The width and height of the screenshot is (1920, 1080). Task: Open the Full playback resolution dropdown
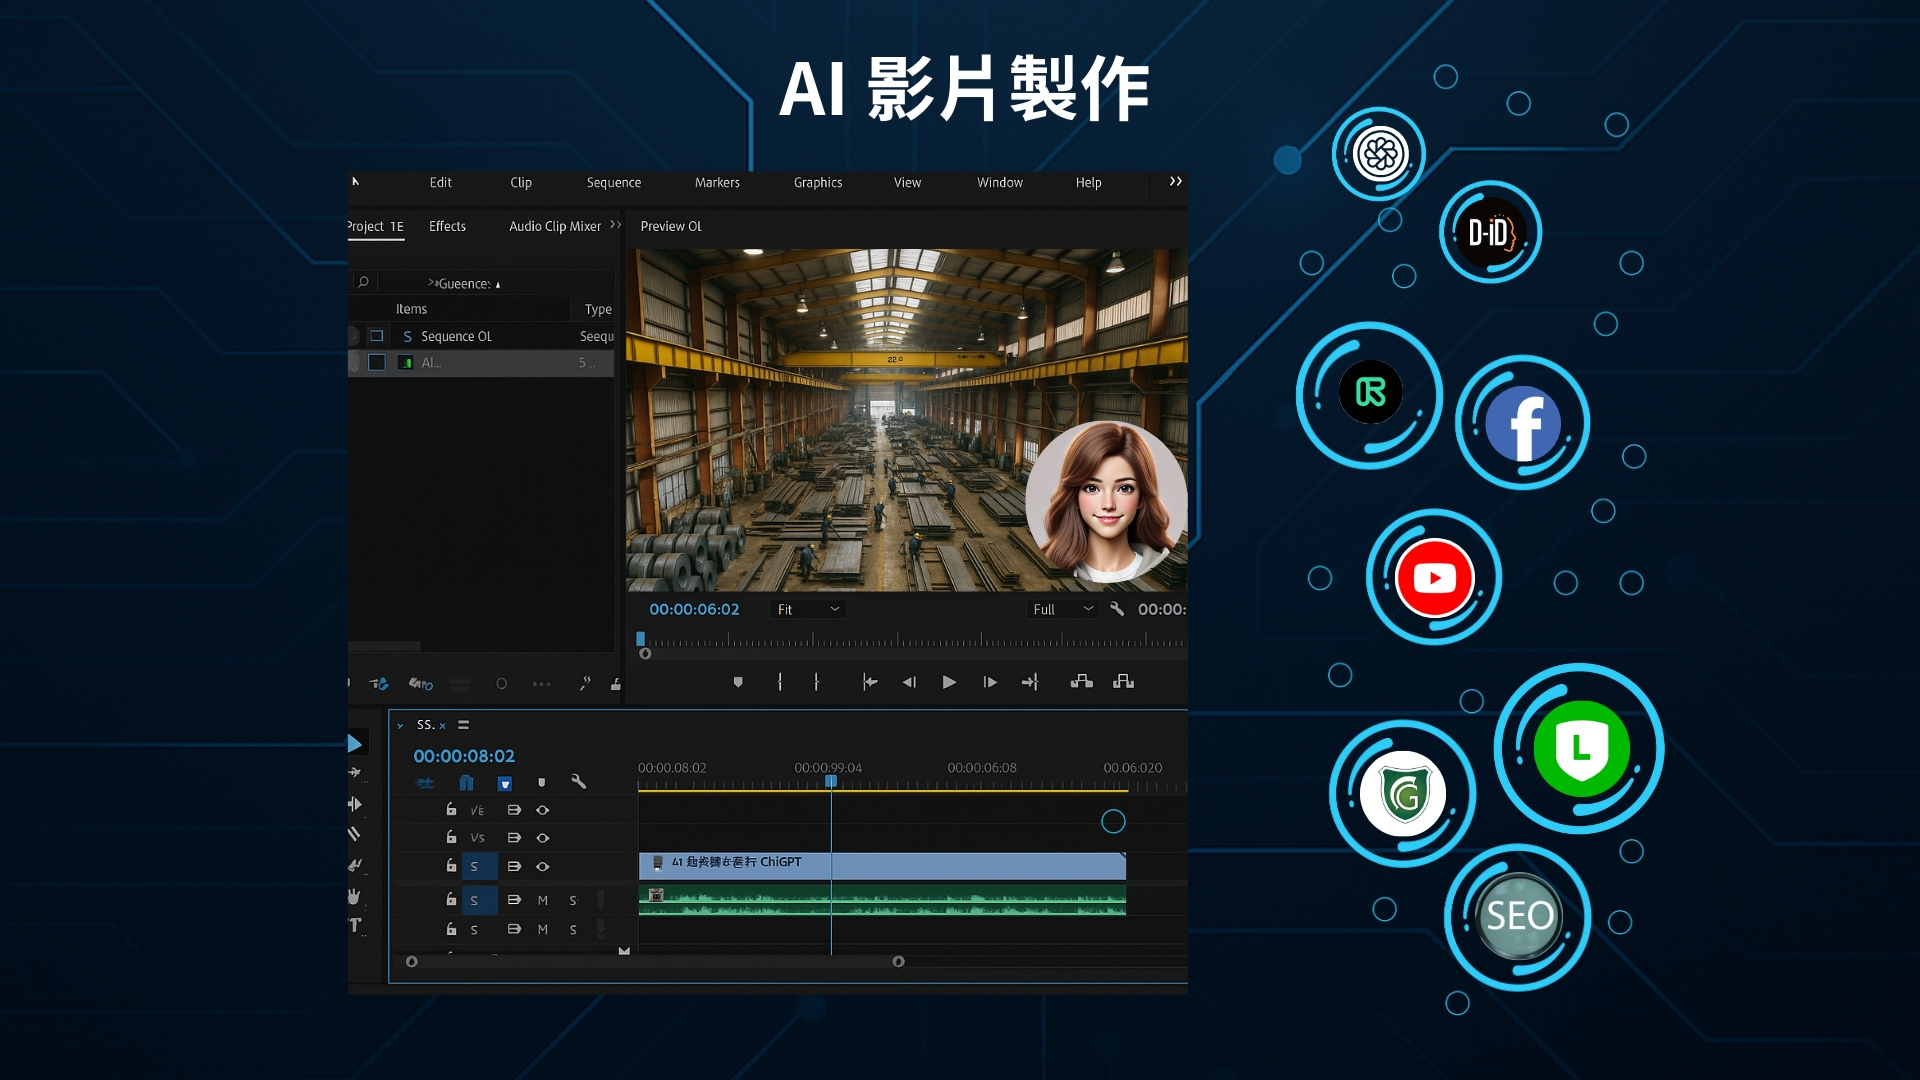1062,609
